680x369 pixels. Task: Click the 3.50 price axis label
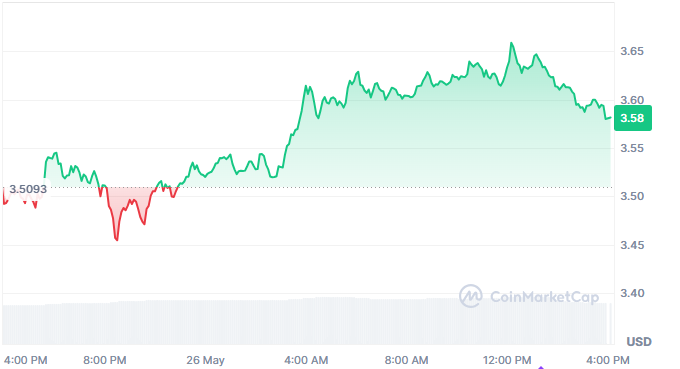632,196
